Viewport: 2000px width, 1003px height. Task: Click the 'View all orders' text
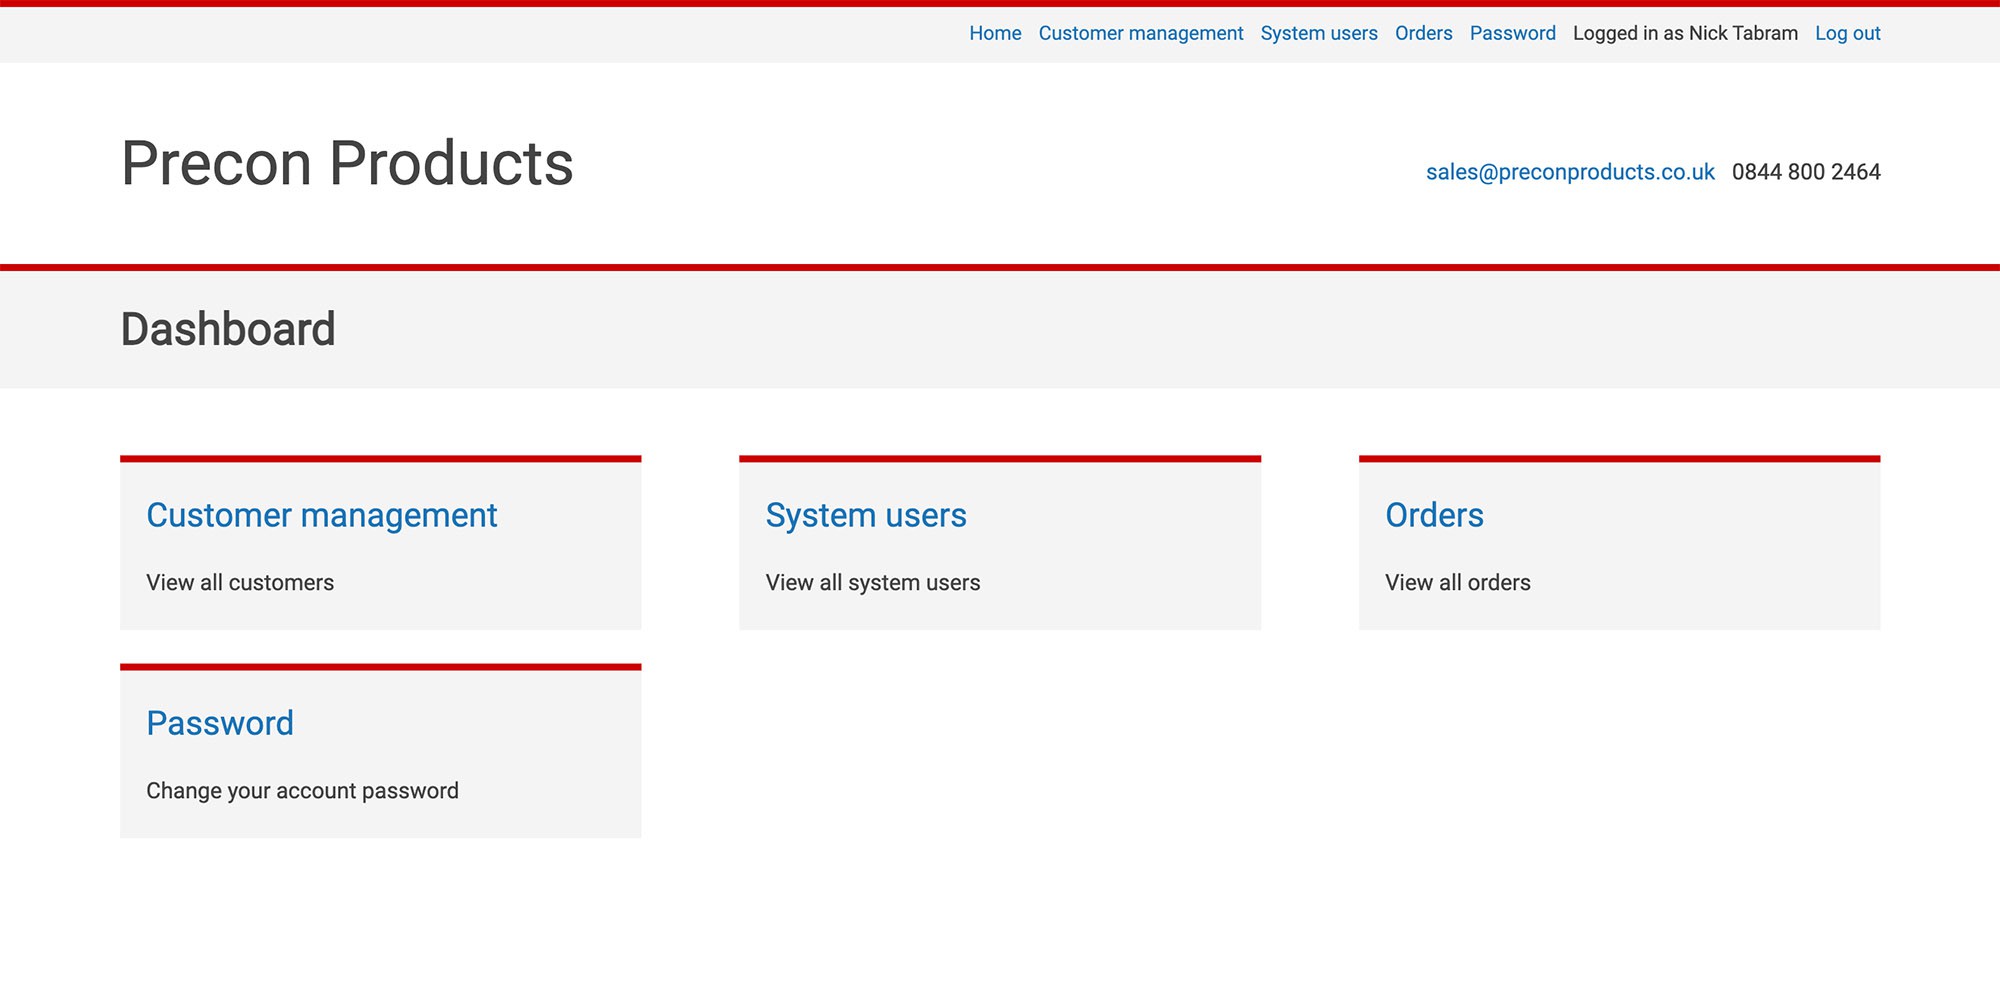[1458, 582]
